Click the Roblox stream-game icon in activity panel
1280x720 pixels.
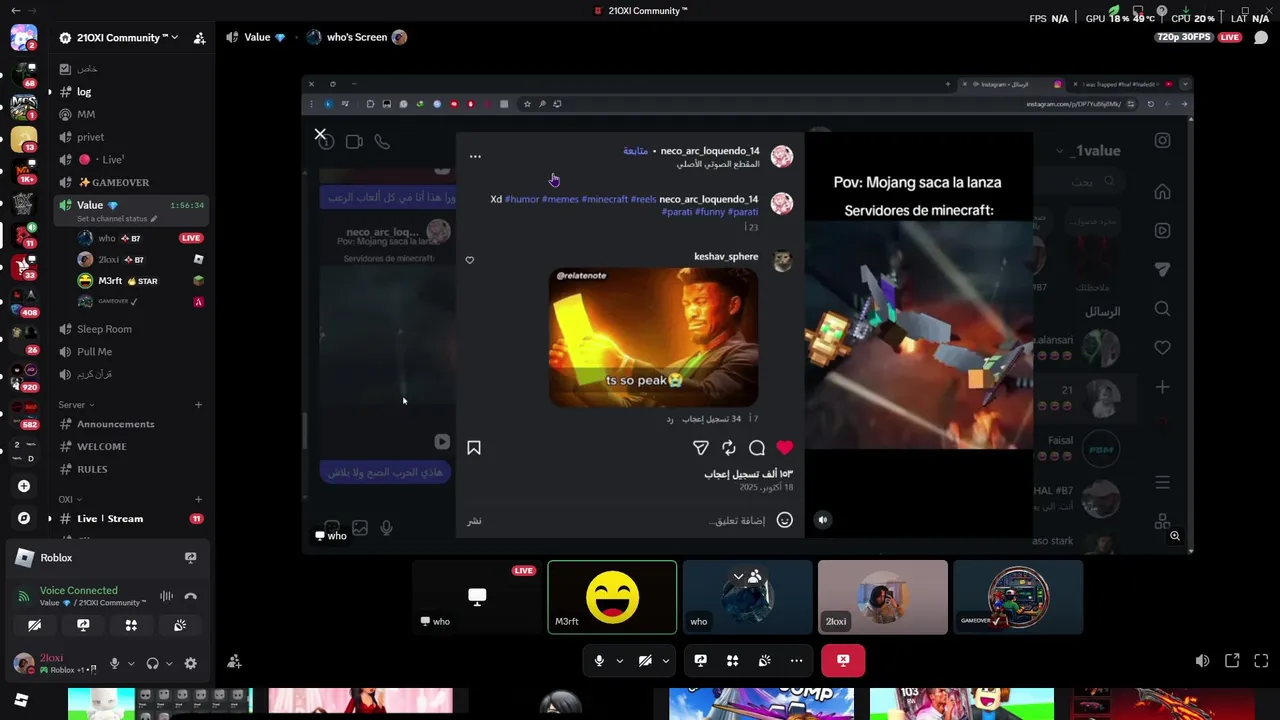pos(191,558)
